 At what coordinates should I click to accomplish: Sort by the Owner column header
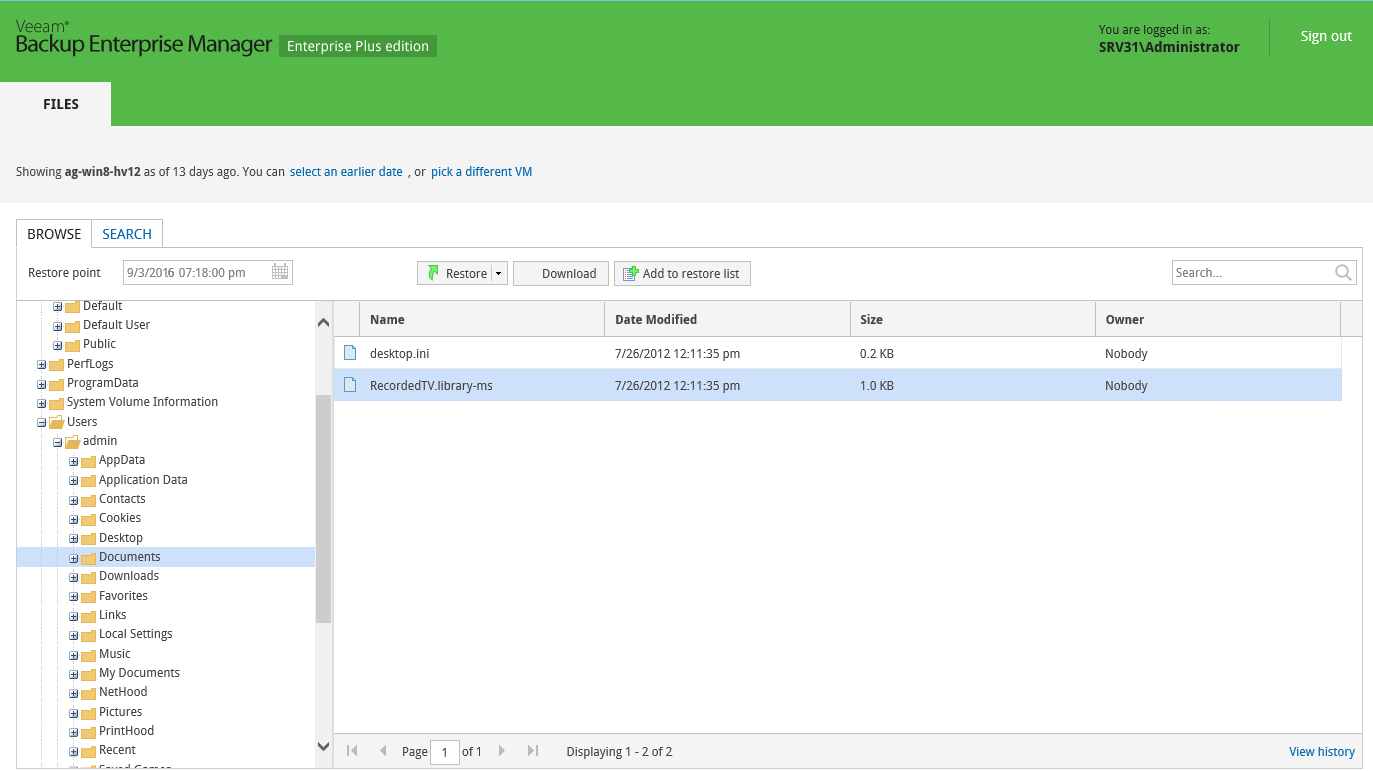1217,319
